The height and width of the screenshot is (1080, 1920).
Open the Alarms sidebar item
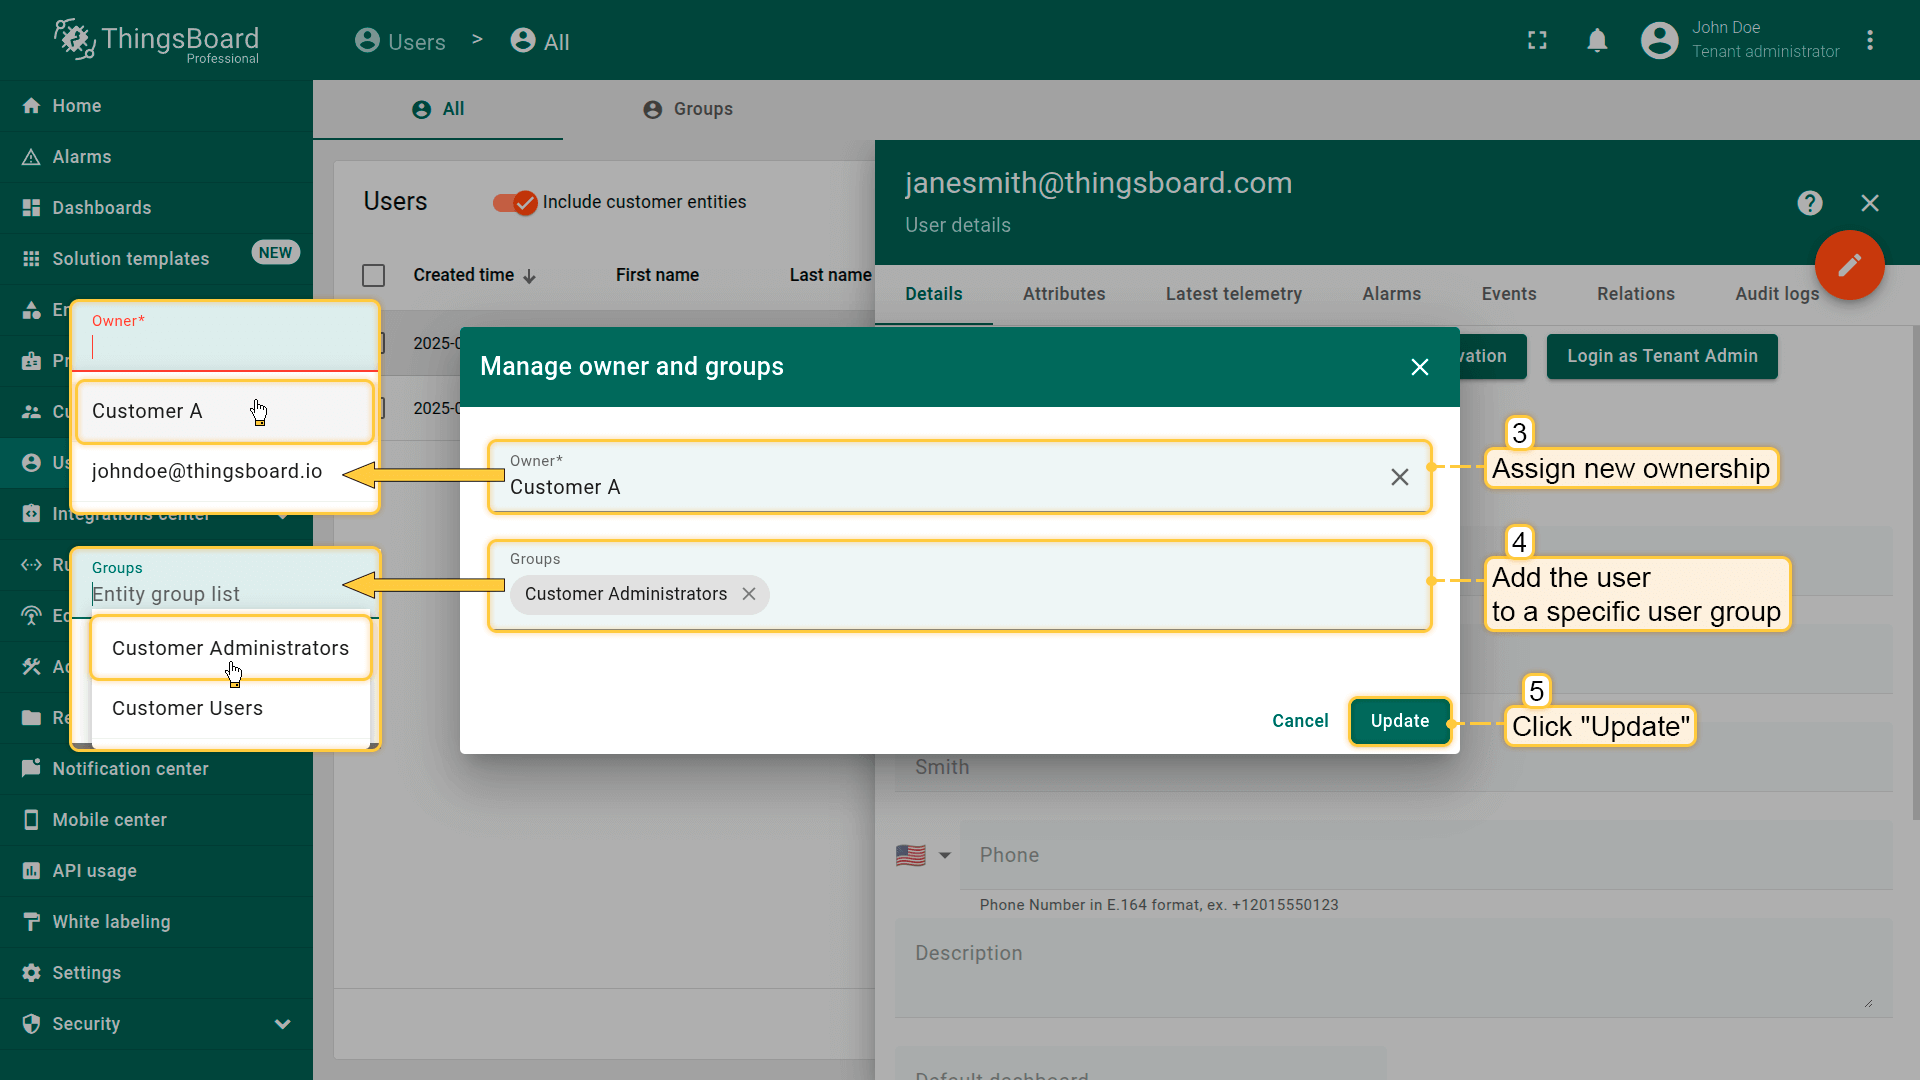(81, 157)
